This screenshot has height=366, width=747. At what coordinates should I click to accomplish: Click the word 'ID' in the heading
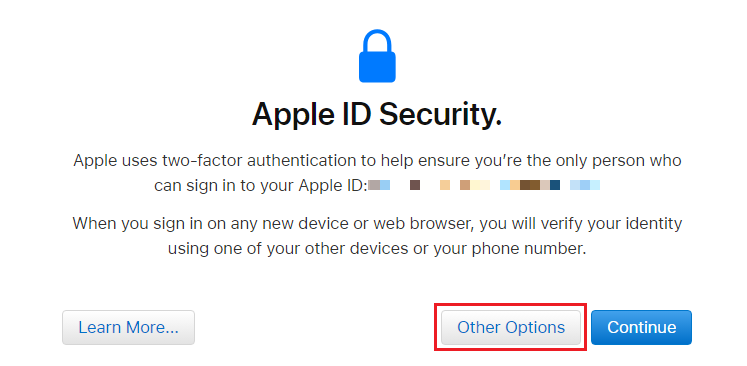tap(358, 115)
